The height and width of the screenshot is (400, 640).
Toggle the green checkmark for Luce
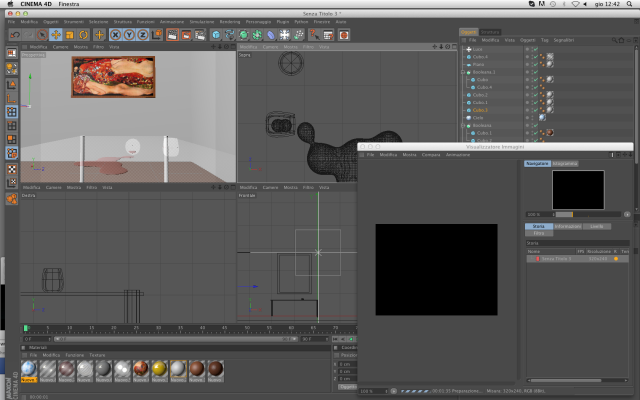(x=536, y=49)
